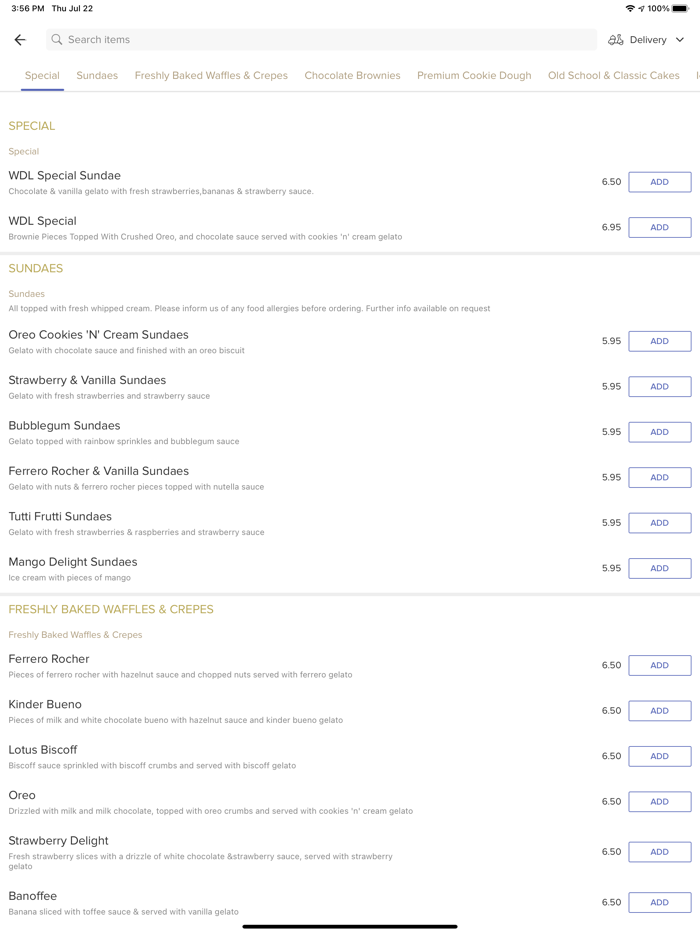Select the Special category tab

click(x=42, y=75)
